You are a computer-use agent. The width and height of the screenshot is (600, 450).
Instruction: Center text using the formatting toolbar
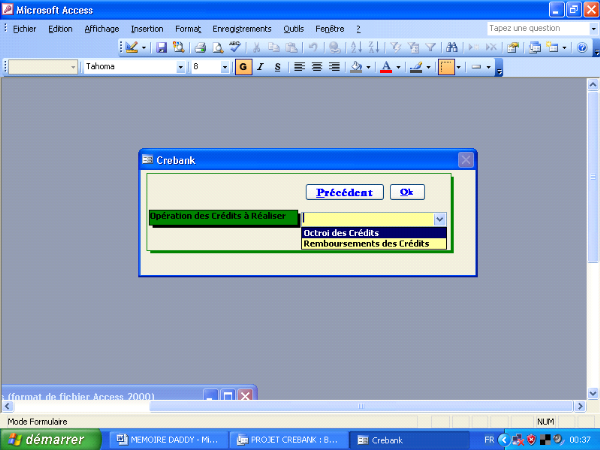pyautogui.click(x=317, y=67)
